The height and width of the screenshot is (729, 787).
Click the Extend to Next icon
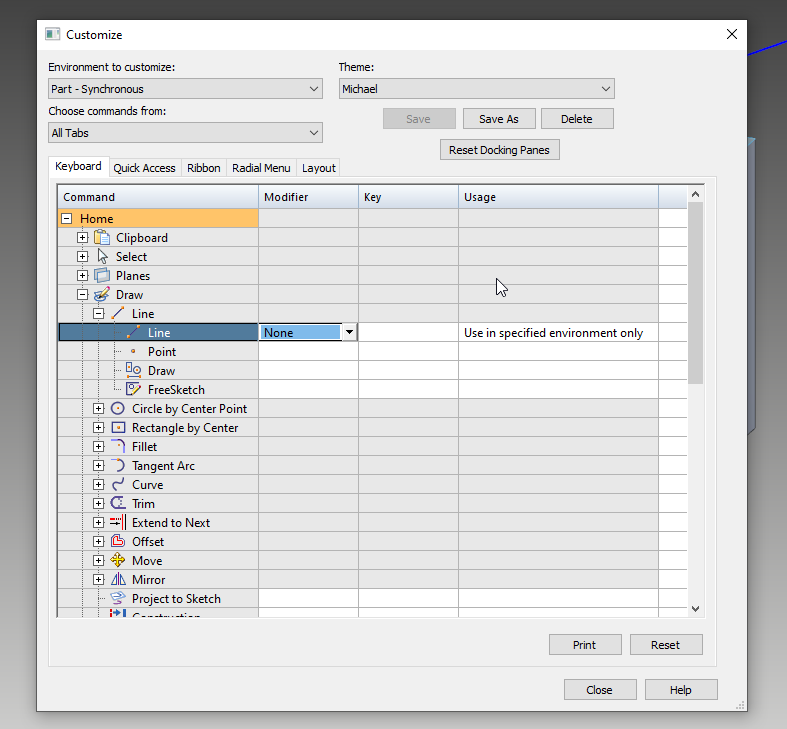(118, 522)
